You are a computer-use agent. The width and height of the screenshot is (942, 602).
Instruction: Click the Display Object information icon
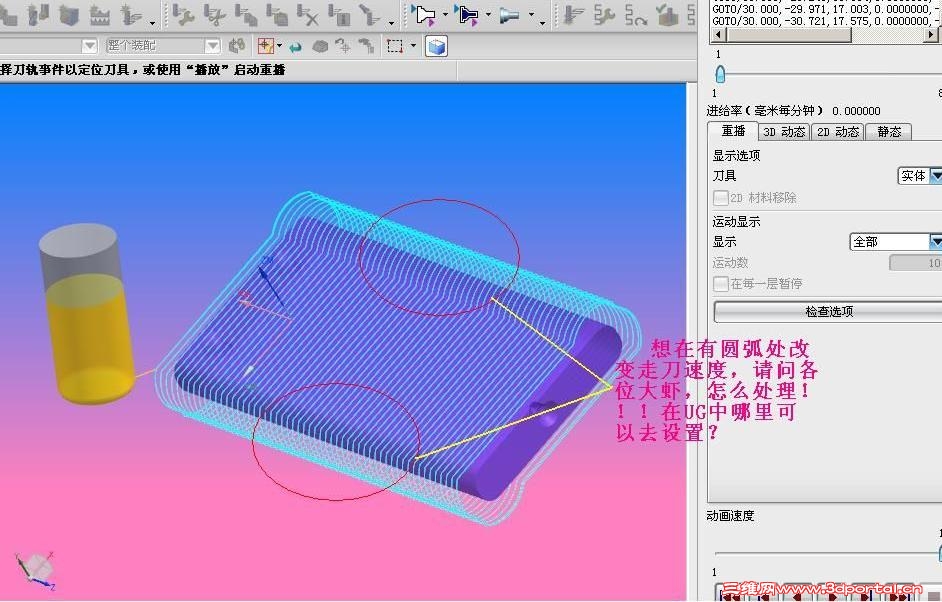coord(339,13)
